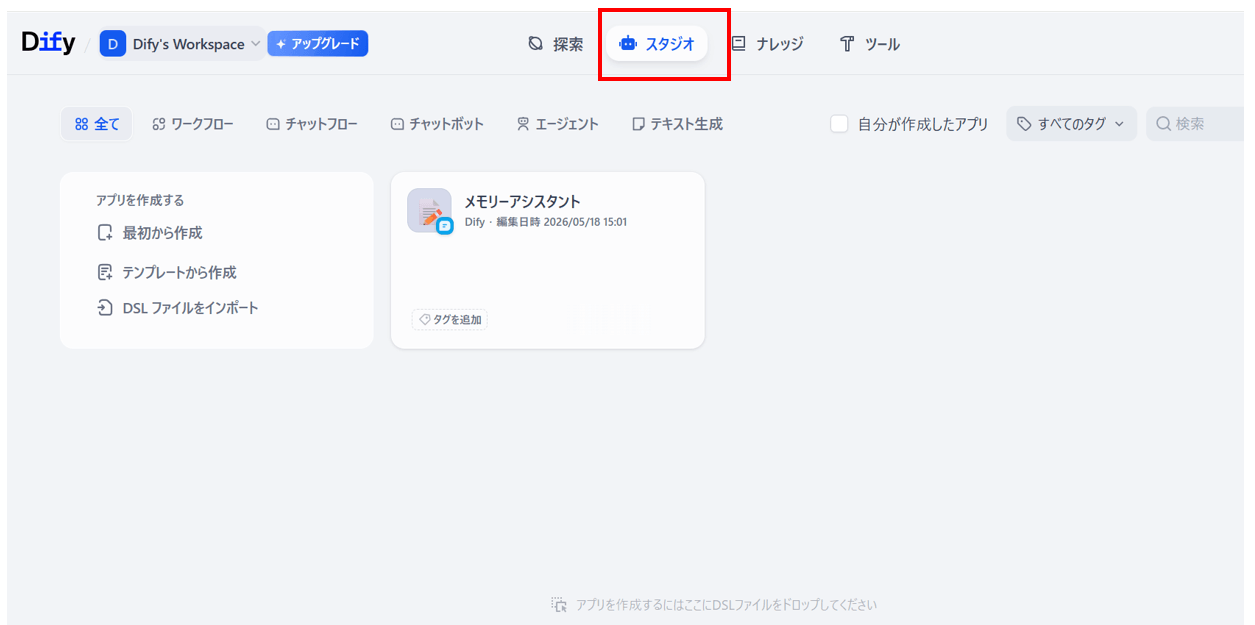Screen dimensions: 1255x625
Task: Click the compass icon beside 探索
Action: point(535,44)
